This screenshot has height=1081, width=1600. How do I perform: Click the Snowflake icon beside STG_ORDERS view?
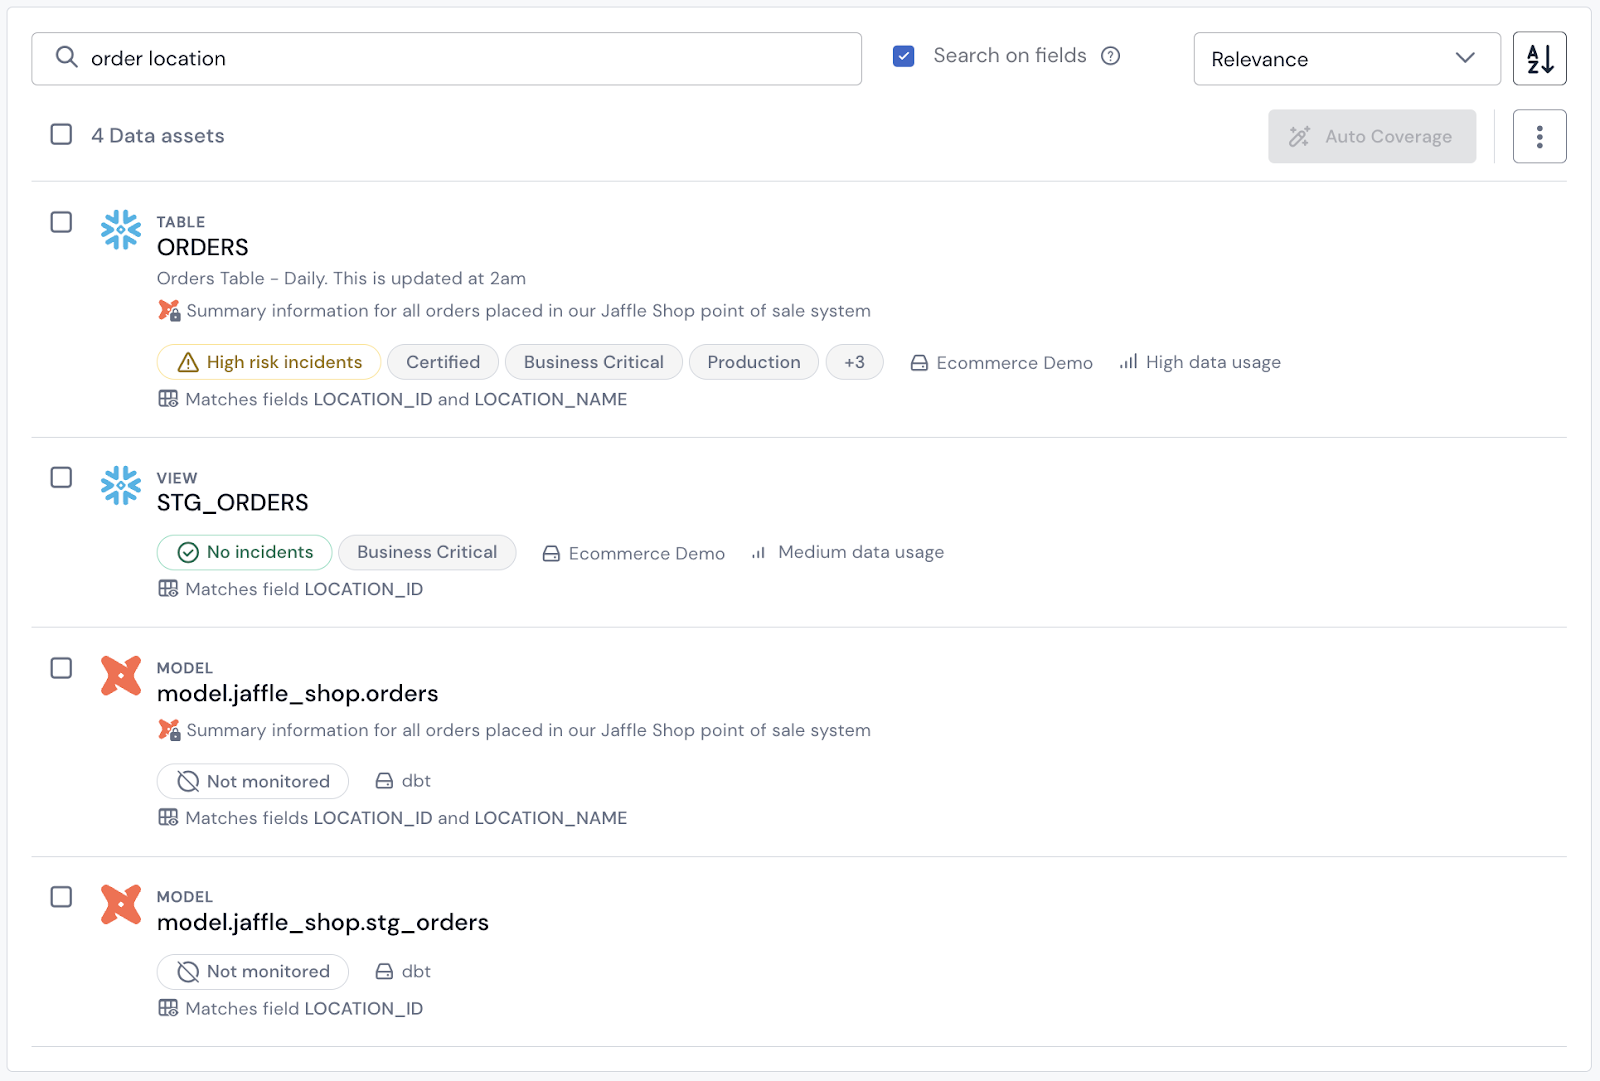[120, 486]
